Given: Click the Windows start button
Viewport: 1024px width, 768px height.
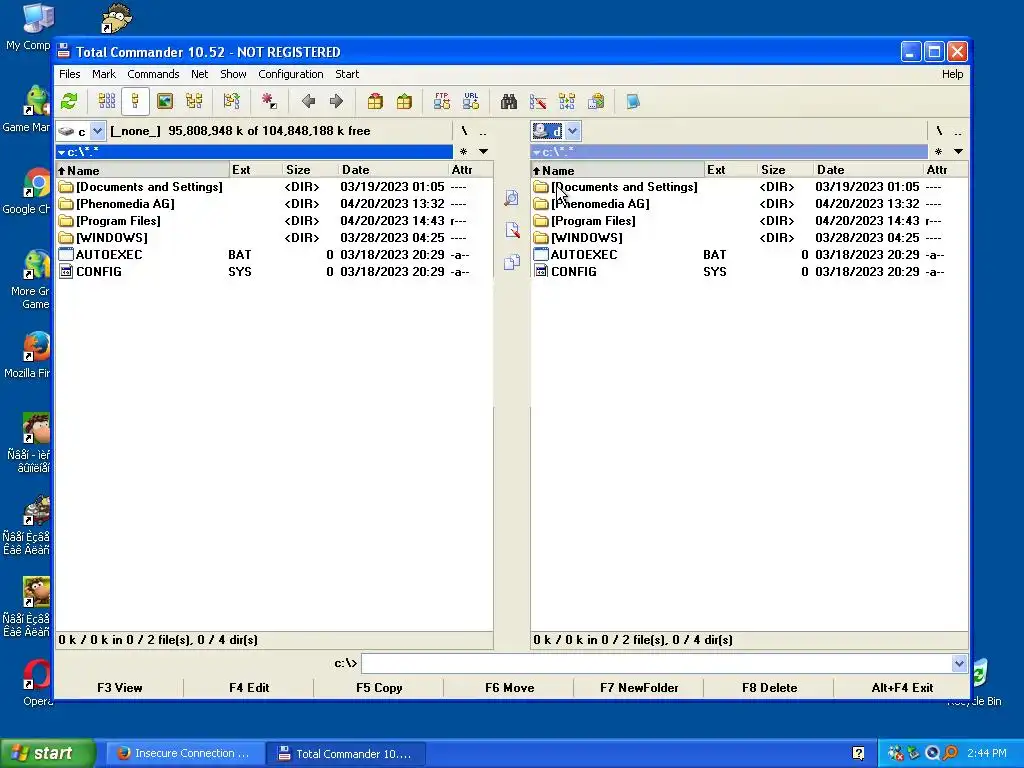Looking at the screenshot, I should 48,753.
